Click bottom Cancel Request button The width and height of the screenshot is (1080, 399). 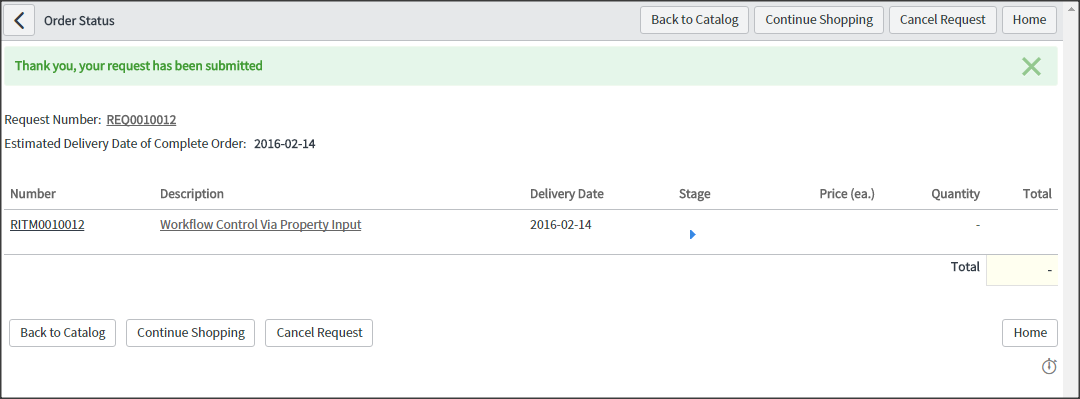tap(319, 333)
